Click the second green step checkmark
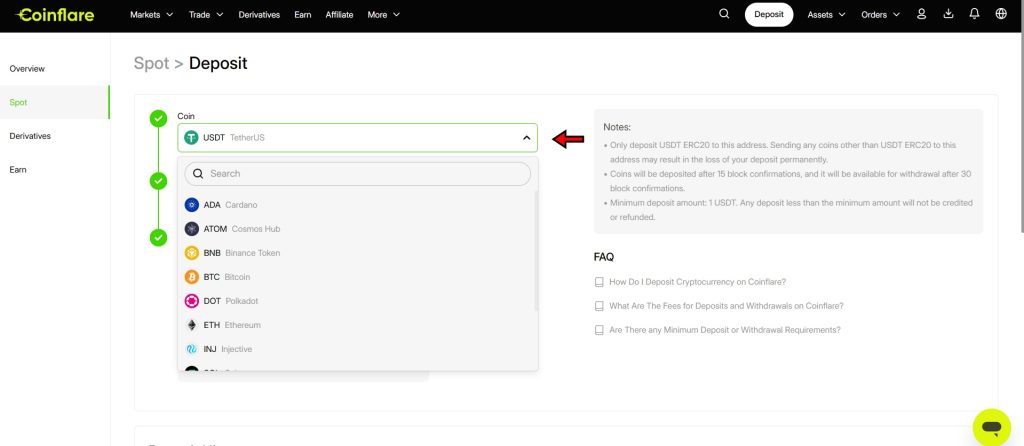Viewport: 1024px width, 446px height. 158,180
